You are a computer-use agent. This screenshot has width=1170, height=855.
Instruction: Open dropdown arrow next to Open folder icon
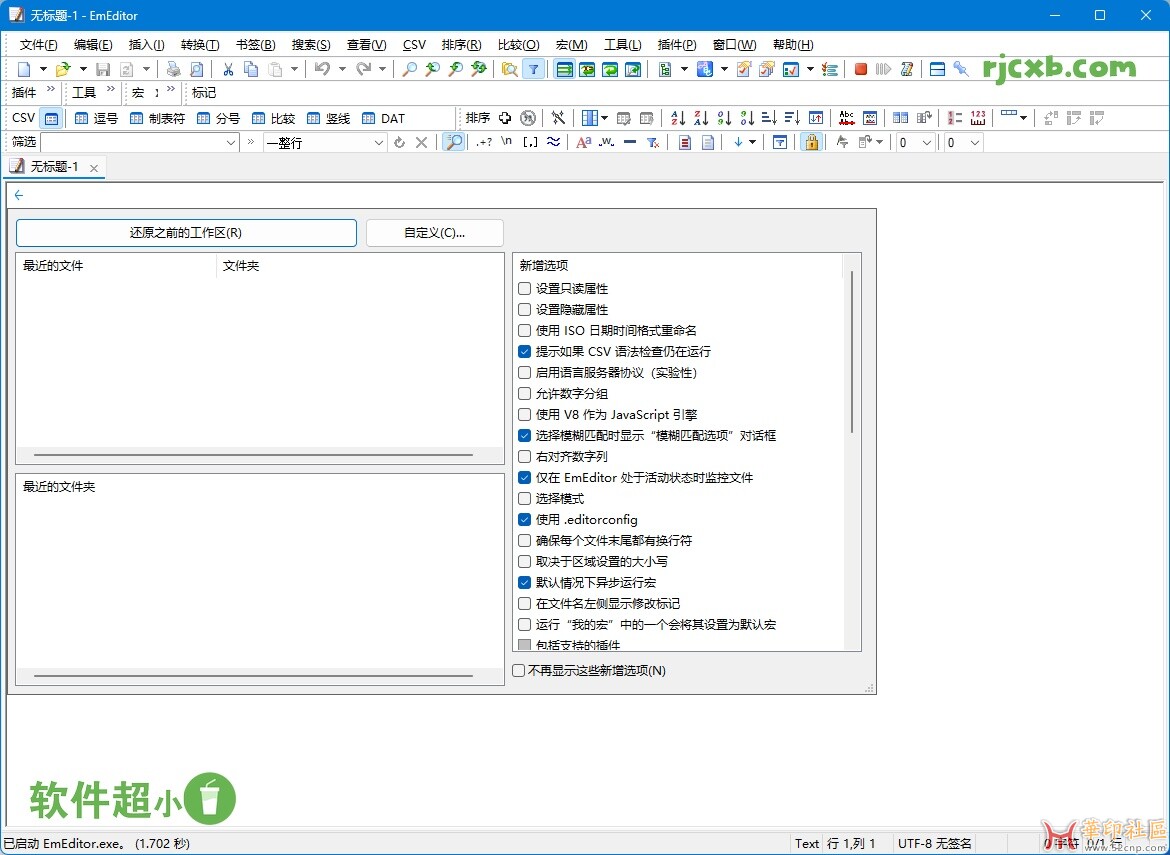pyautogui.click(x=82, y=69)
